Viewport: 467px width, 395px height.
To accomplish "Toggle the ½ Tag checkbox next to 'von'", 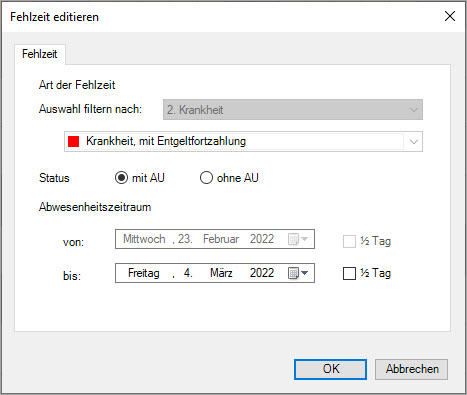I will point(349,241).
